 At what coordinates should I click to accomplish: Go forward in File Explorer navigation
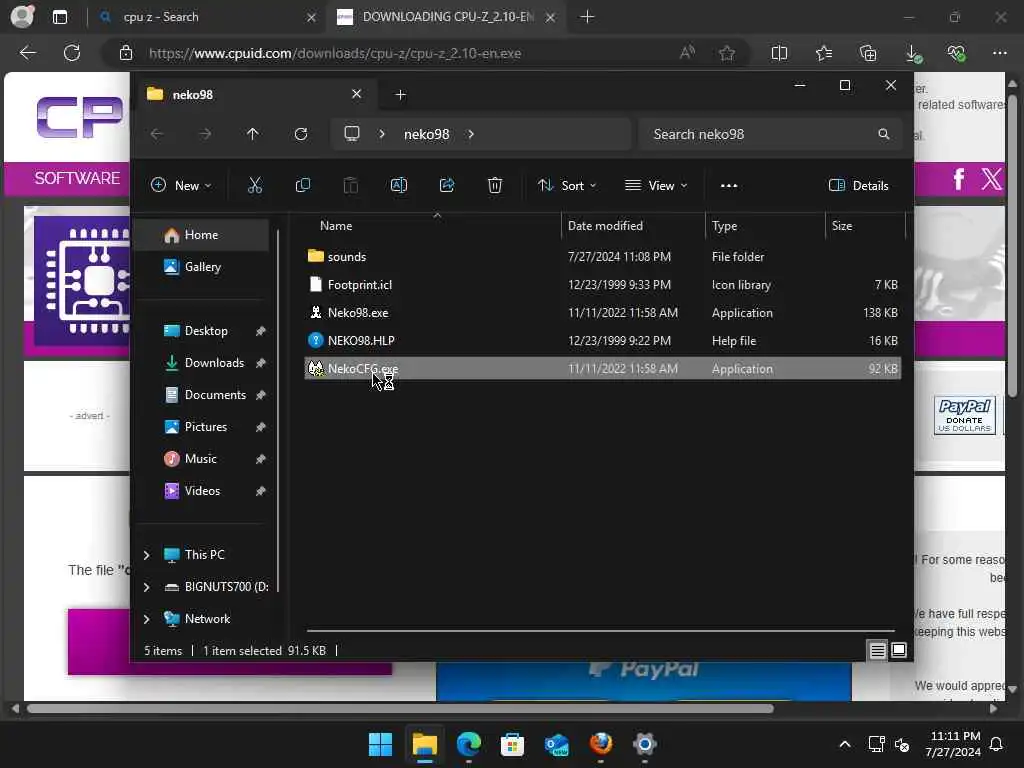pyautogui.click(x=205, y=134)
